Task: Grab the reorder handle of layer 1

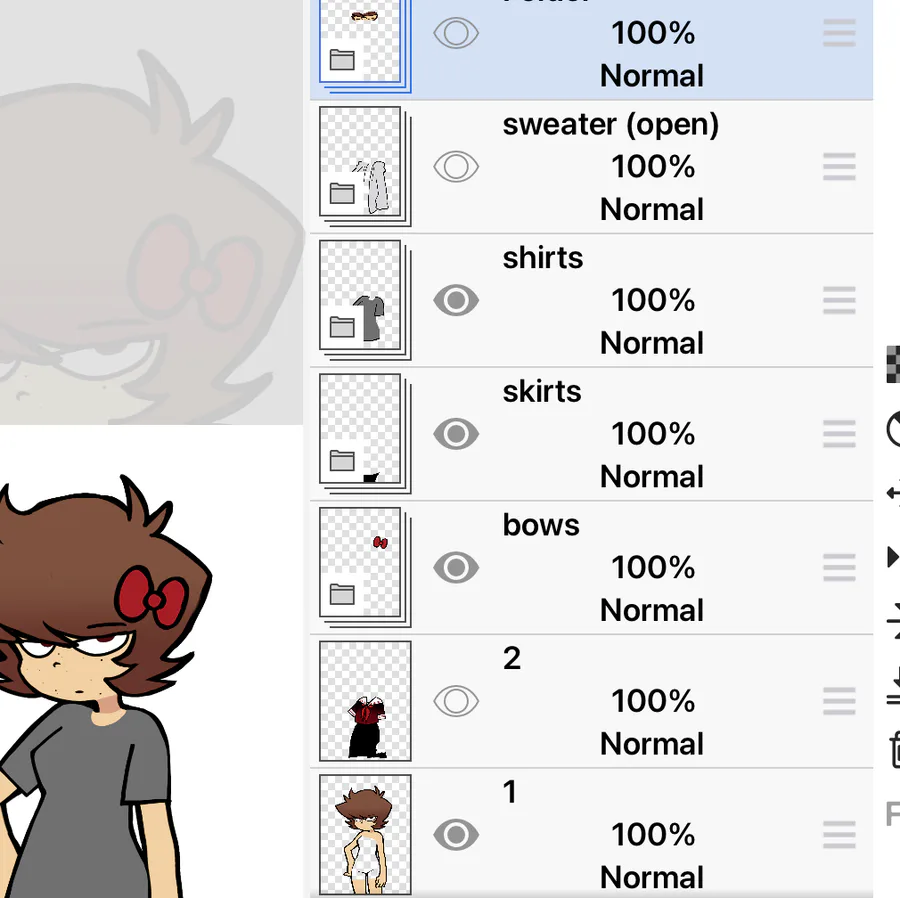Action: pyautogui.click(x=839, y=834)
